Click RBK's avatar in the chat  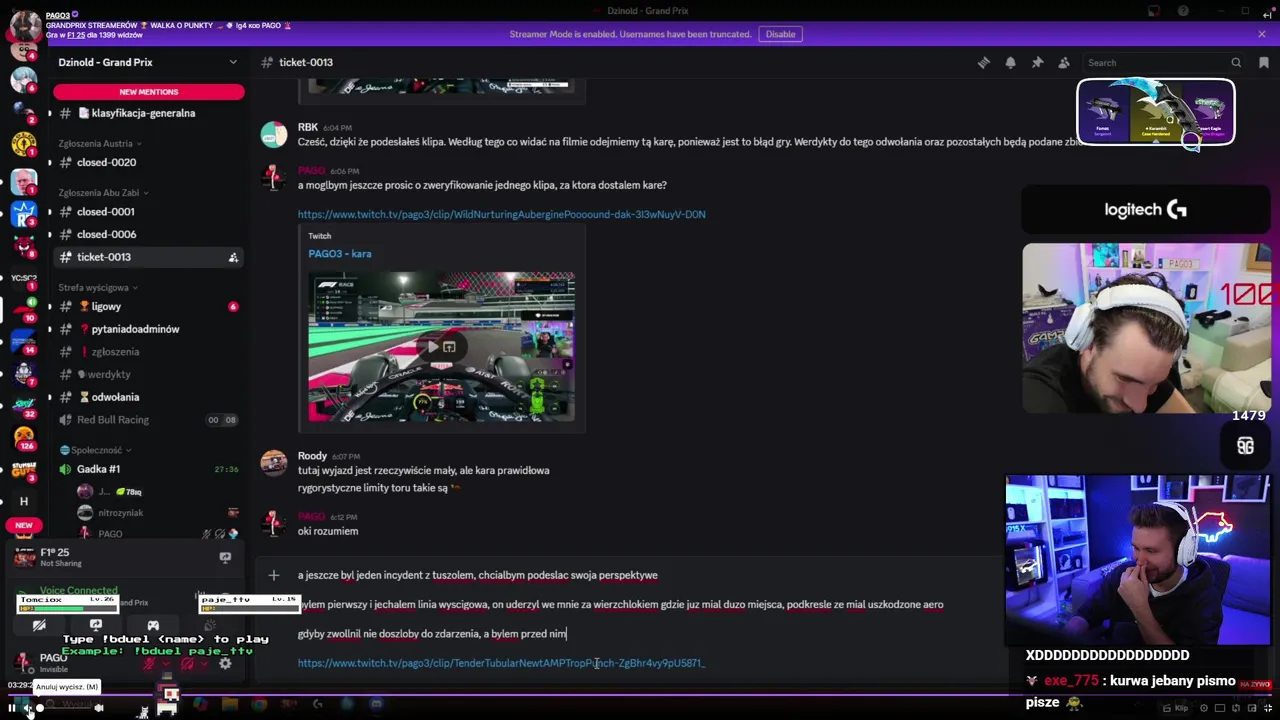274,134
